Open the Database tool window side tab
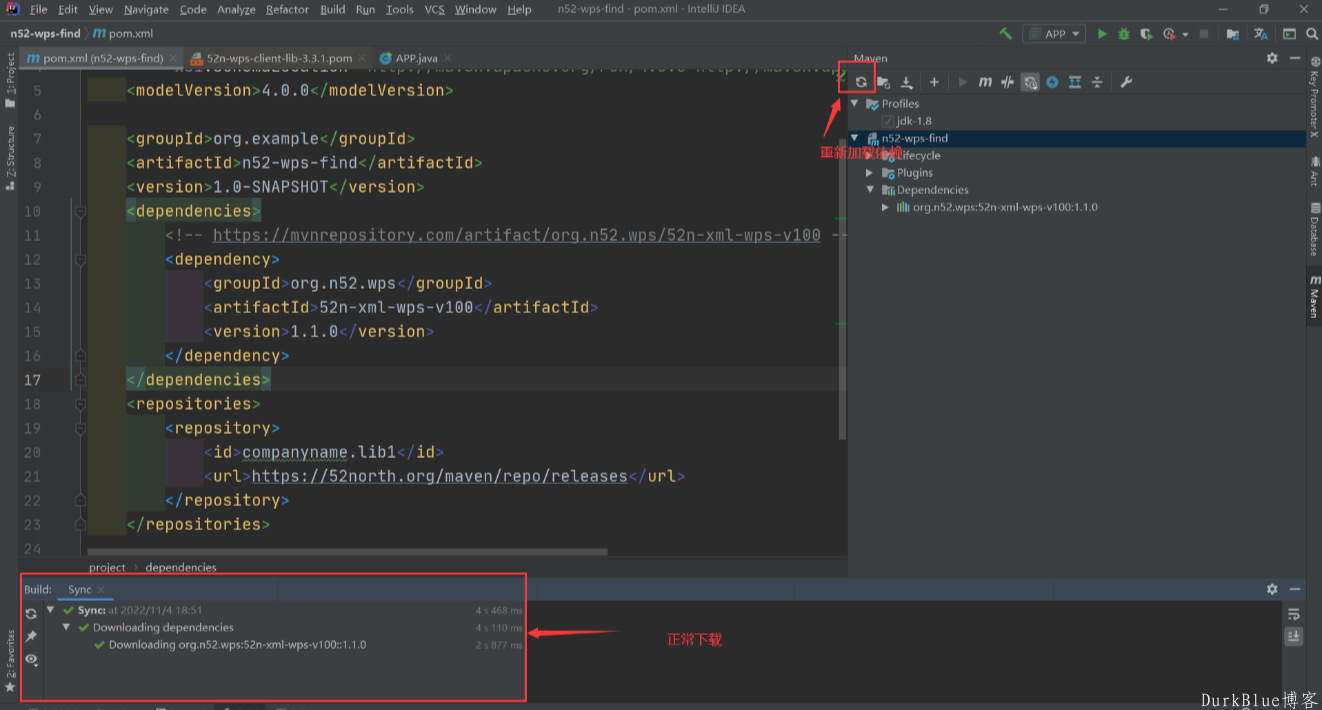The image size is (1322, 710). pyautogui.click(x=1313, y=230)
